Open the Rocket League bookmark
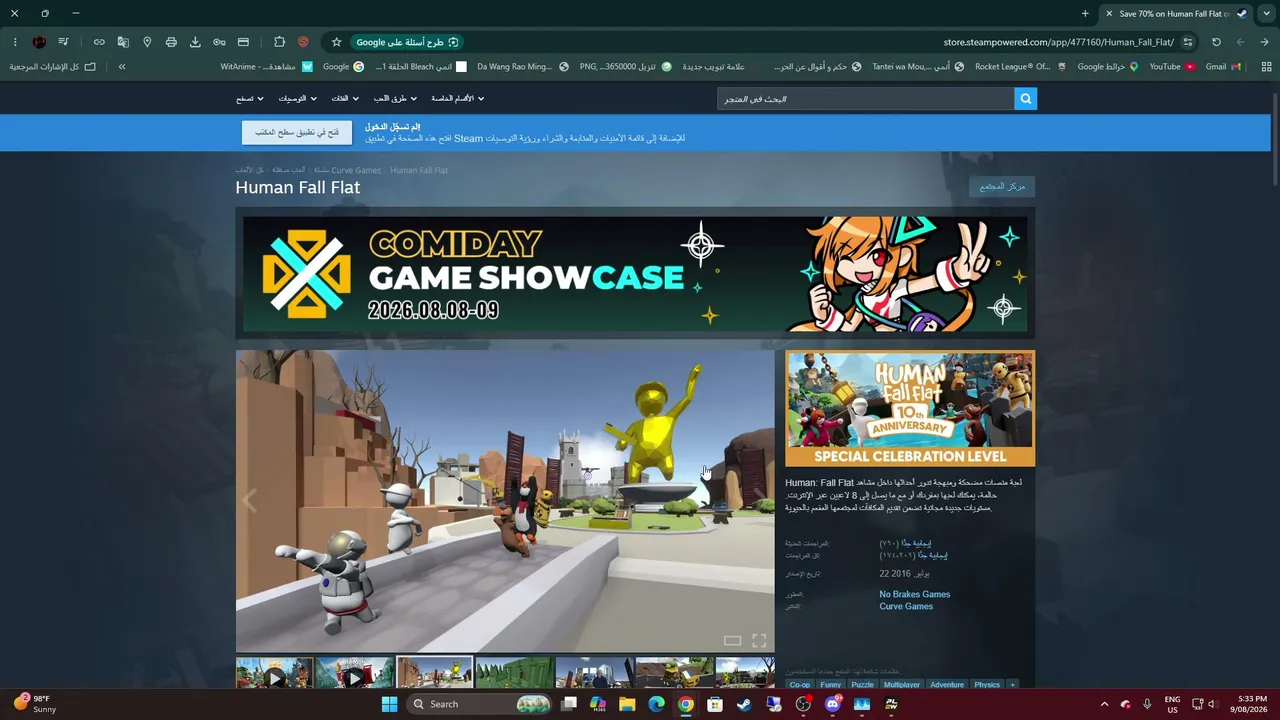The width and height of the screenshot is (1280, 720). click(1020, 67)
